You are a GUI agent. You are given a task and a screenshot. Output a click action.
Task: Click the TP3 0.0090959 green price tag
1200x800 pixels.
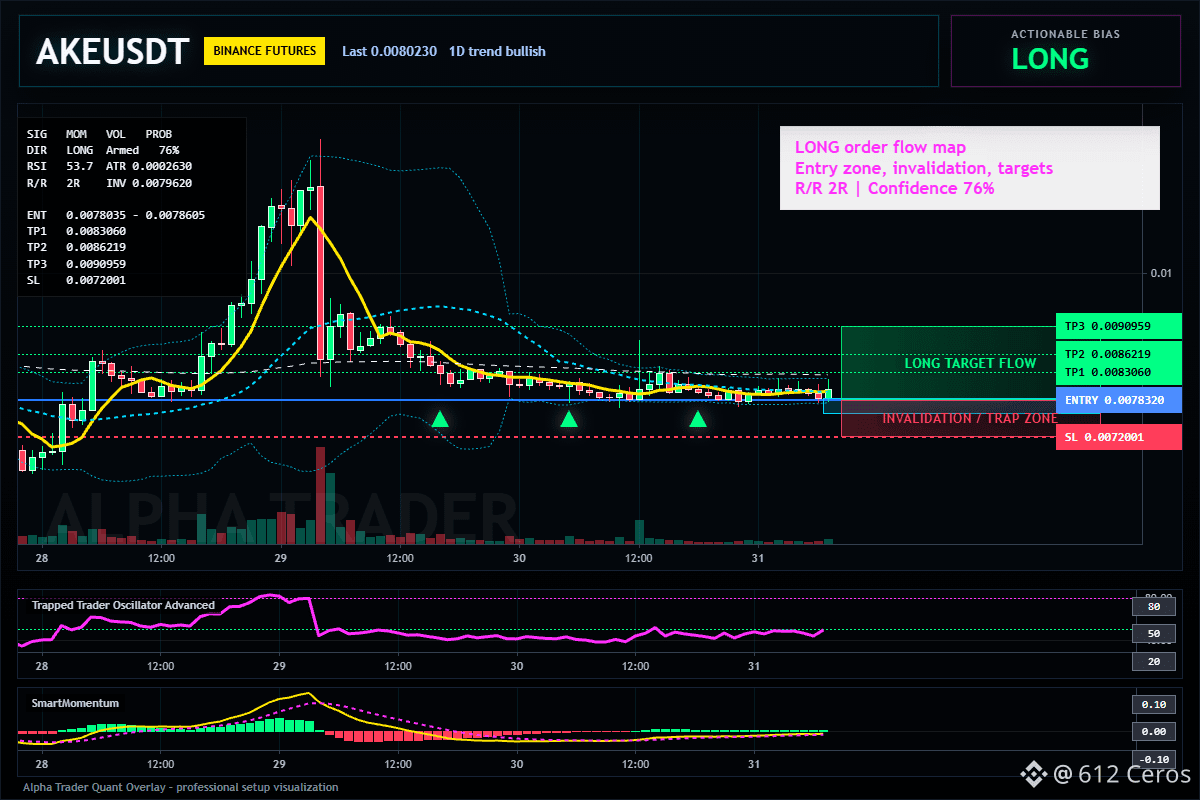pos(1119,326)
